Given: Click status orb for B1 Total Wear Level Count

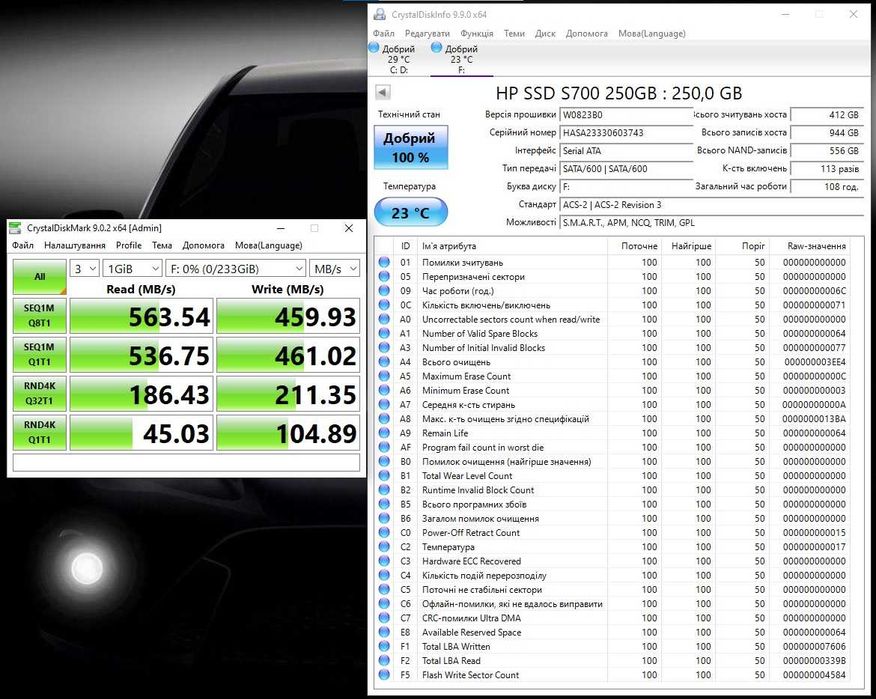Looking at the screenshot, I should pos(384,476).
